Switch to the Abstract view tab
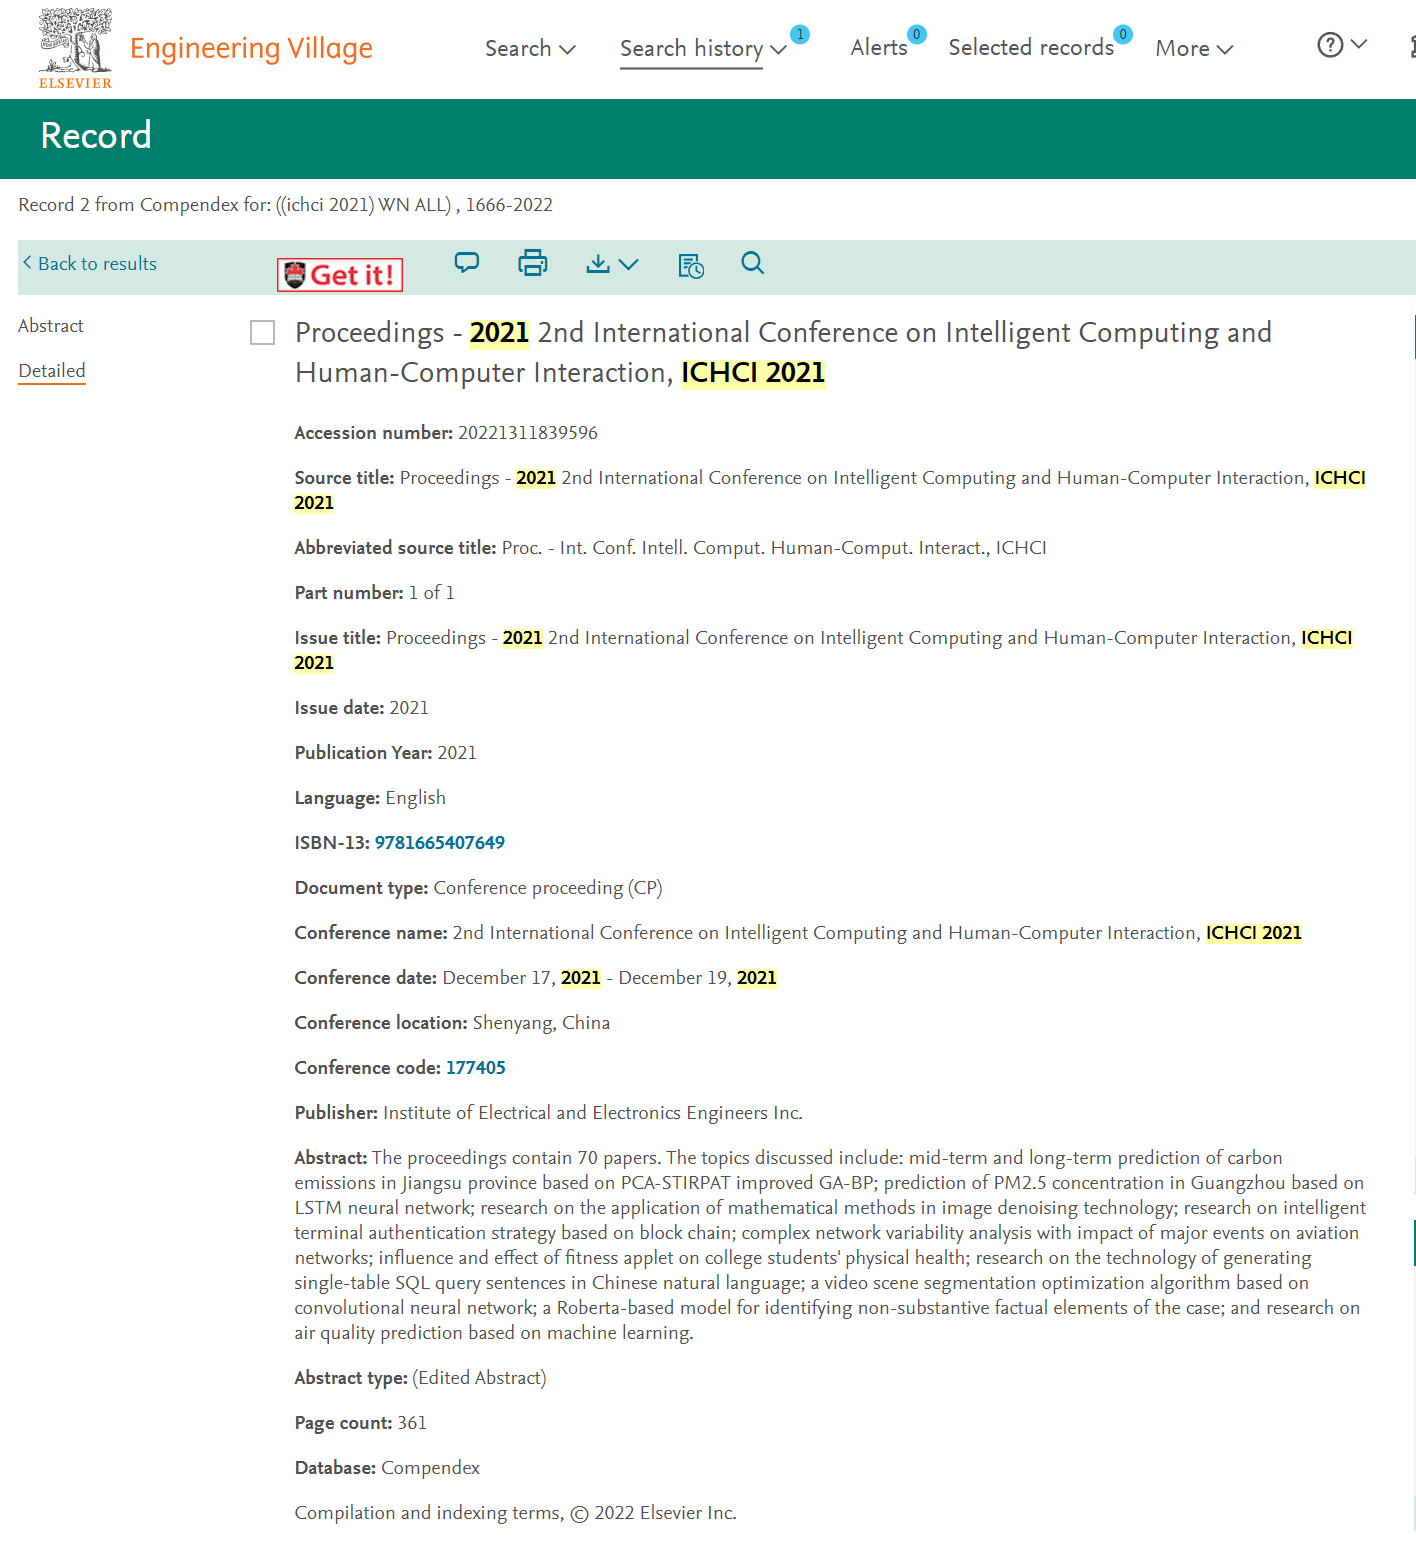Screen dimensions: 1416x1567 point(51,326)
